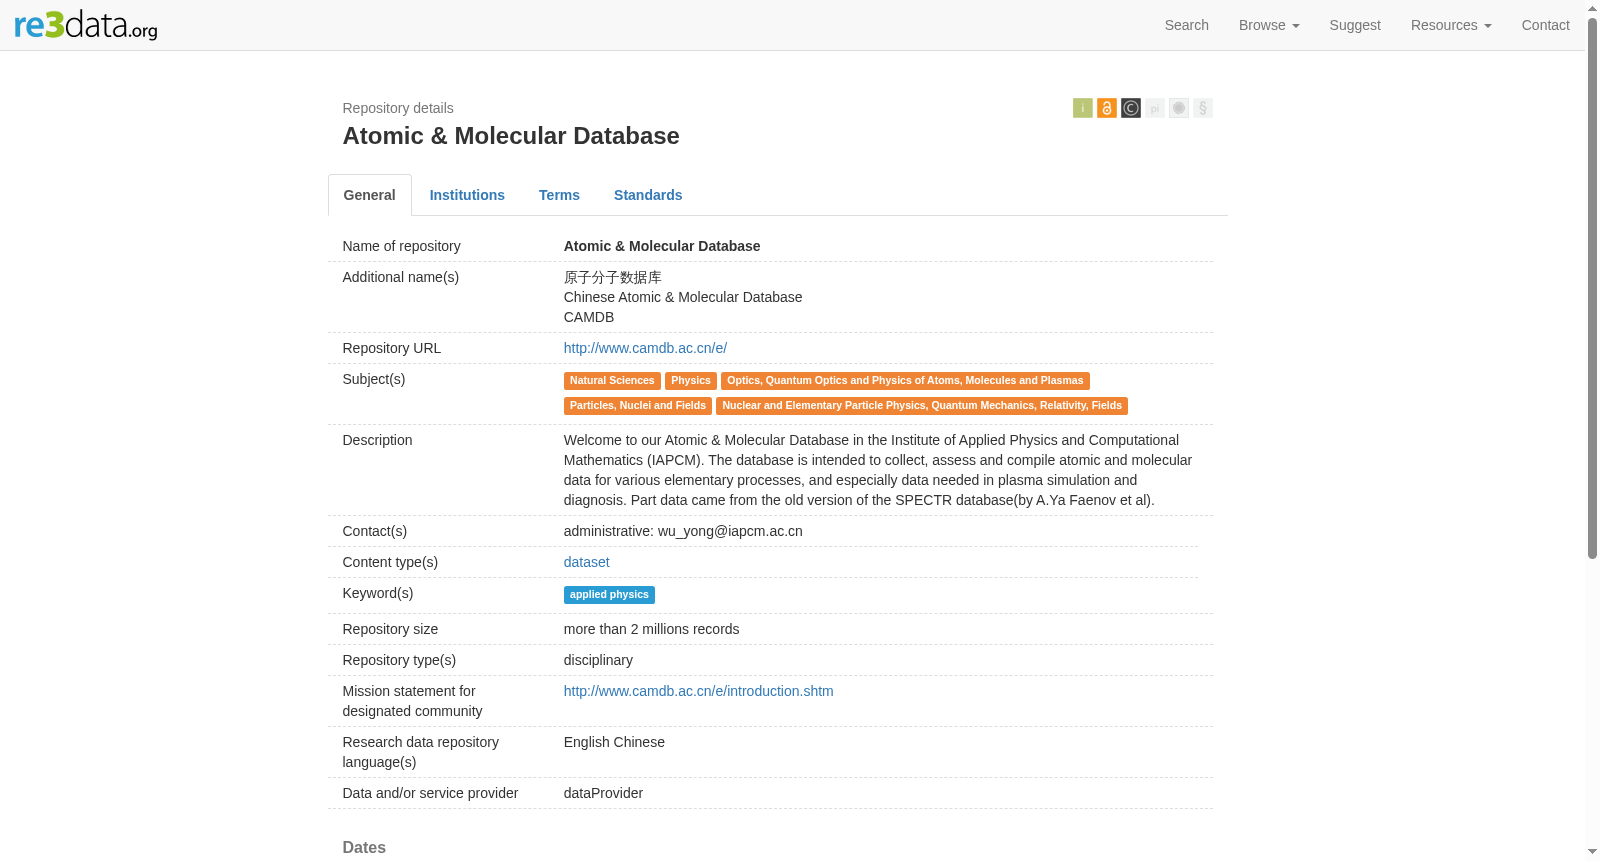The width and height of the screenshot is (1600, 861).
Task: Open the Resources dropdown menu
Action: [1451, 25]
